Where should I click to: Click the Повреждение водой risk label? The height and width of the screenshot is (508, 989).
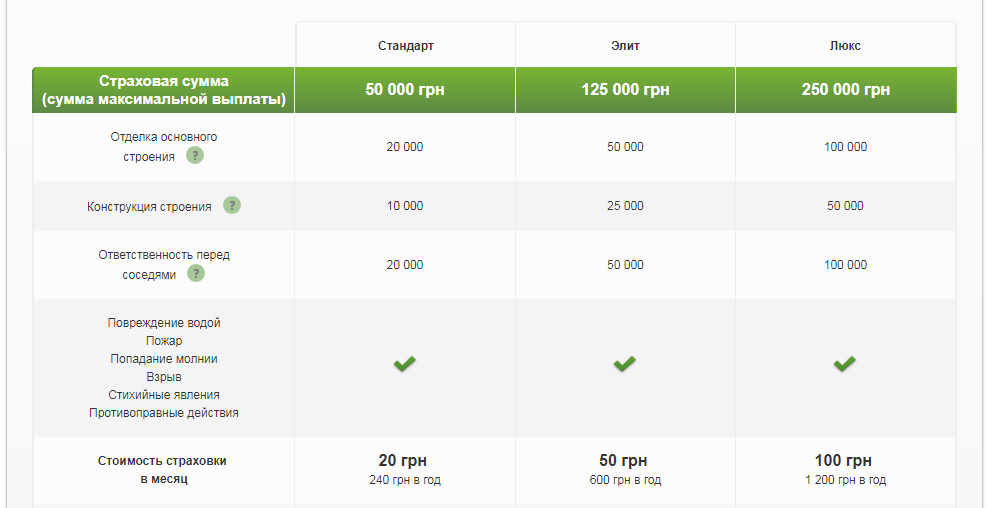click(164, 323)
